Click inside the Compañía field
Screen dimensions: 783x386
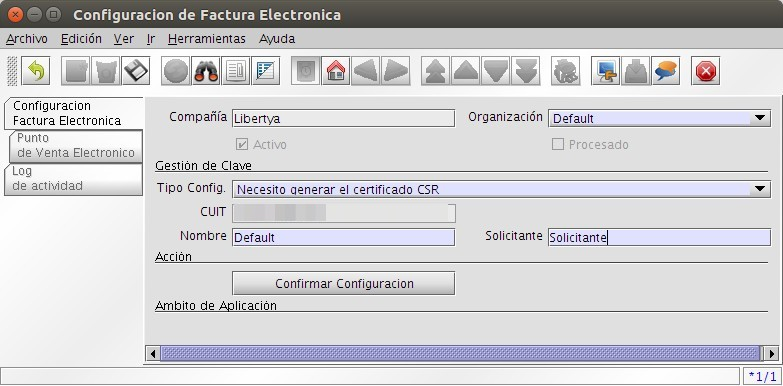344,118
